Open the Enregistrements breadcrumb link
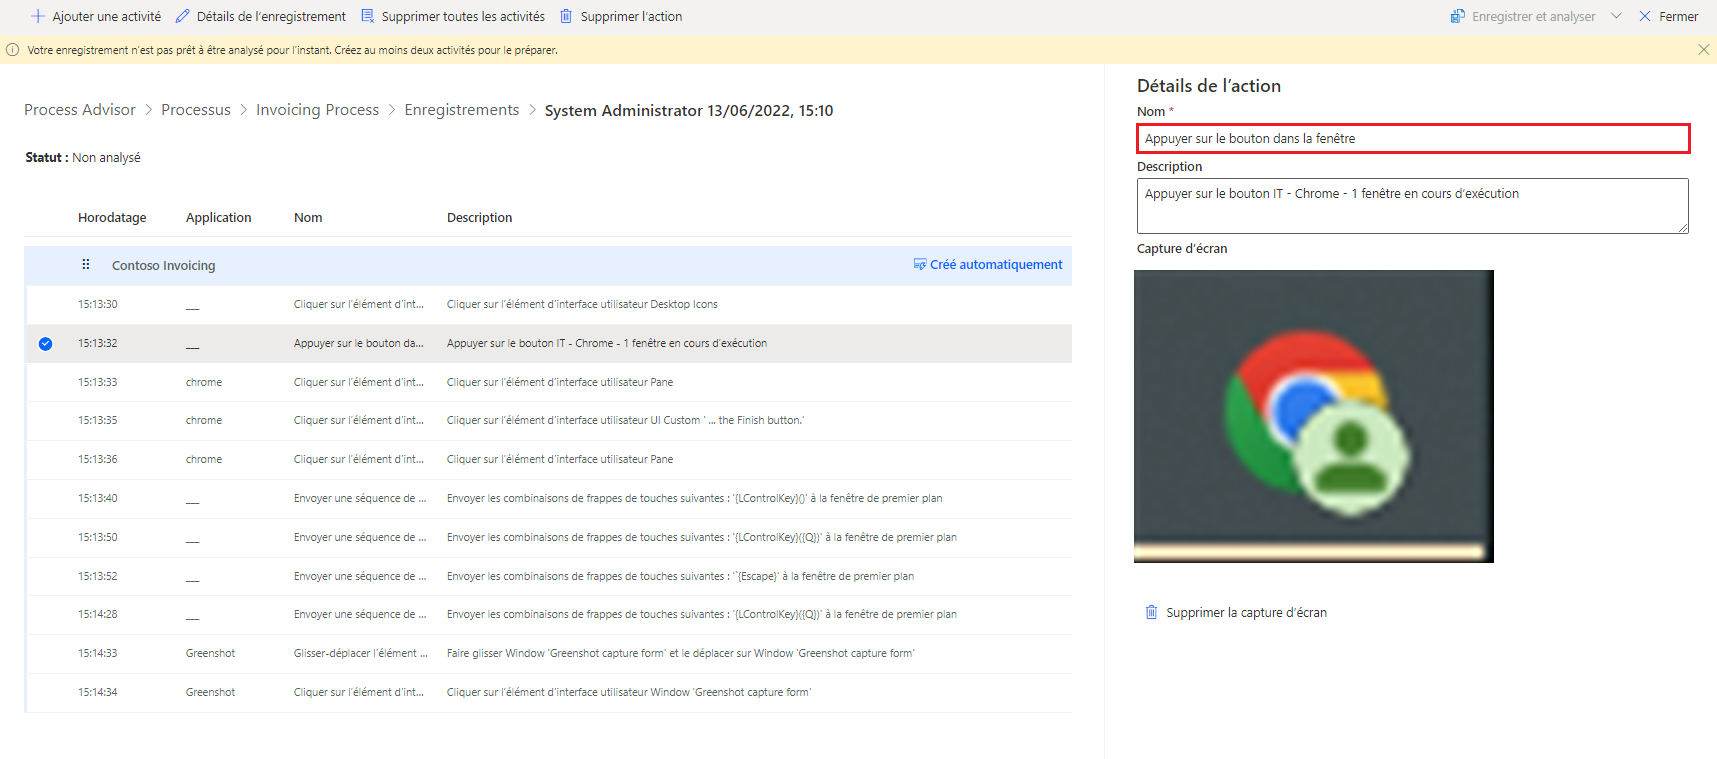The width and height of the screenshot is (1717, 759). point(461,110)
